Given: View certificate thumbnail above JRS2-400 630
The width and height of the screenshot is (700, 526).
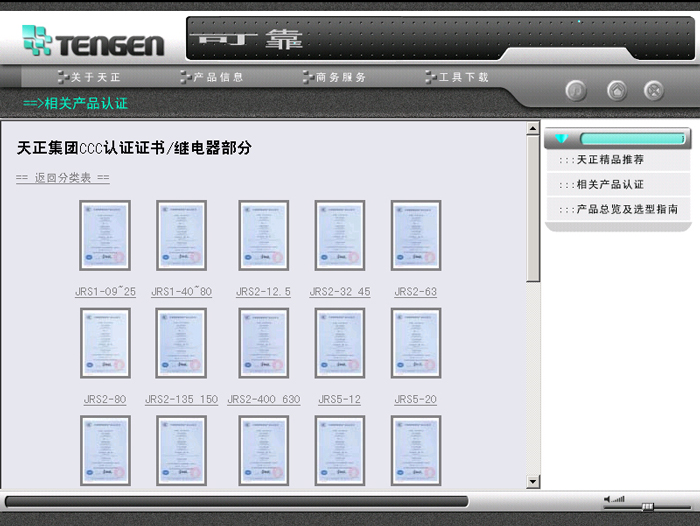Looking at the screenshot, I should (263, 343).
